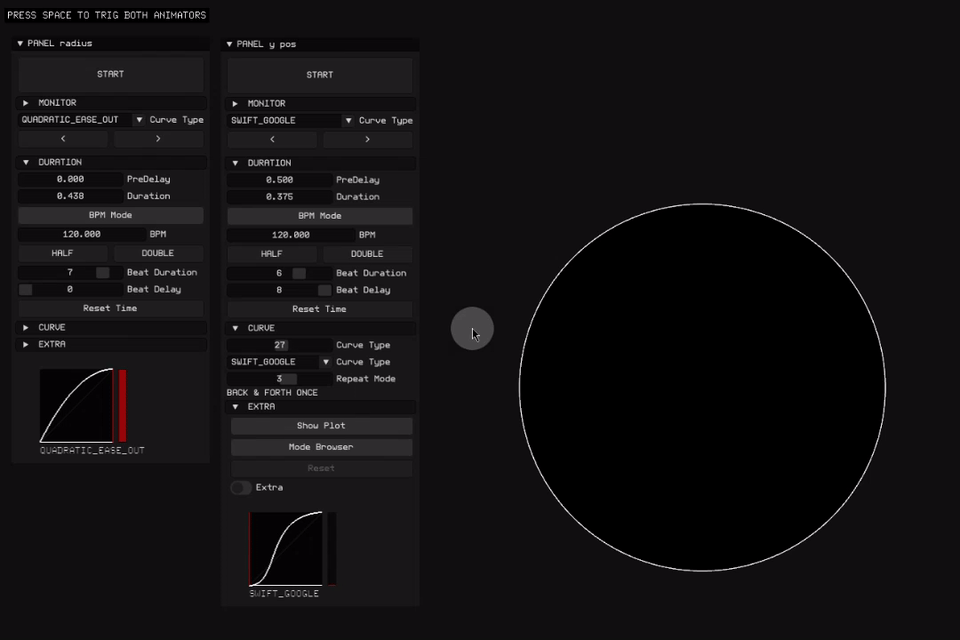Viewport: 960px width, 640px height.
Task: Click BPM value field in radius panel
Action: tap(81, 234)
